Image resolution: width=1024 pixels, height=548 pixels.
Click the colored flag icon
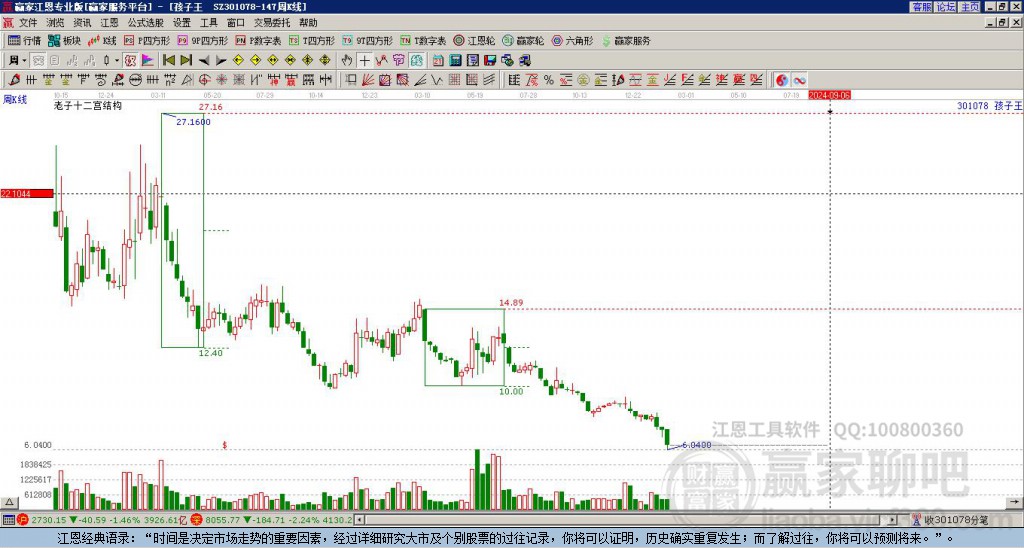click(148, 61)
